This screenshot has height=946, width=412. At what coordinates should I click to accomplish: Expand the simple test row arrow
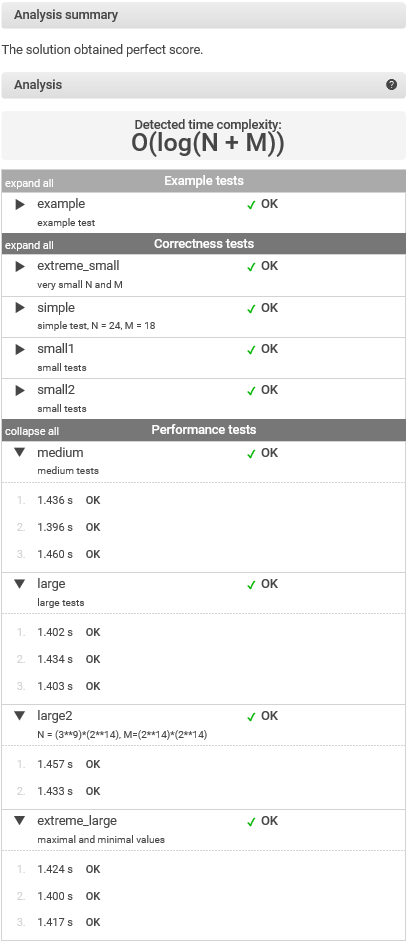tap(20, 308)
